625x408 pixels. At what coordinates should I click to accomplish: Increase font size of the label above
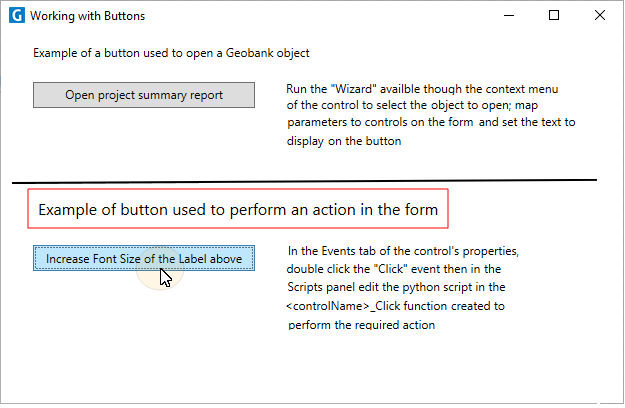[x=144, y=258]
